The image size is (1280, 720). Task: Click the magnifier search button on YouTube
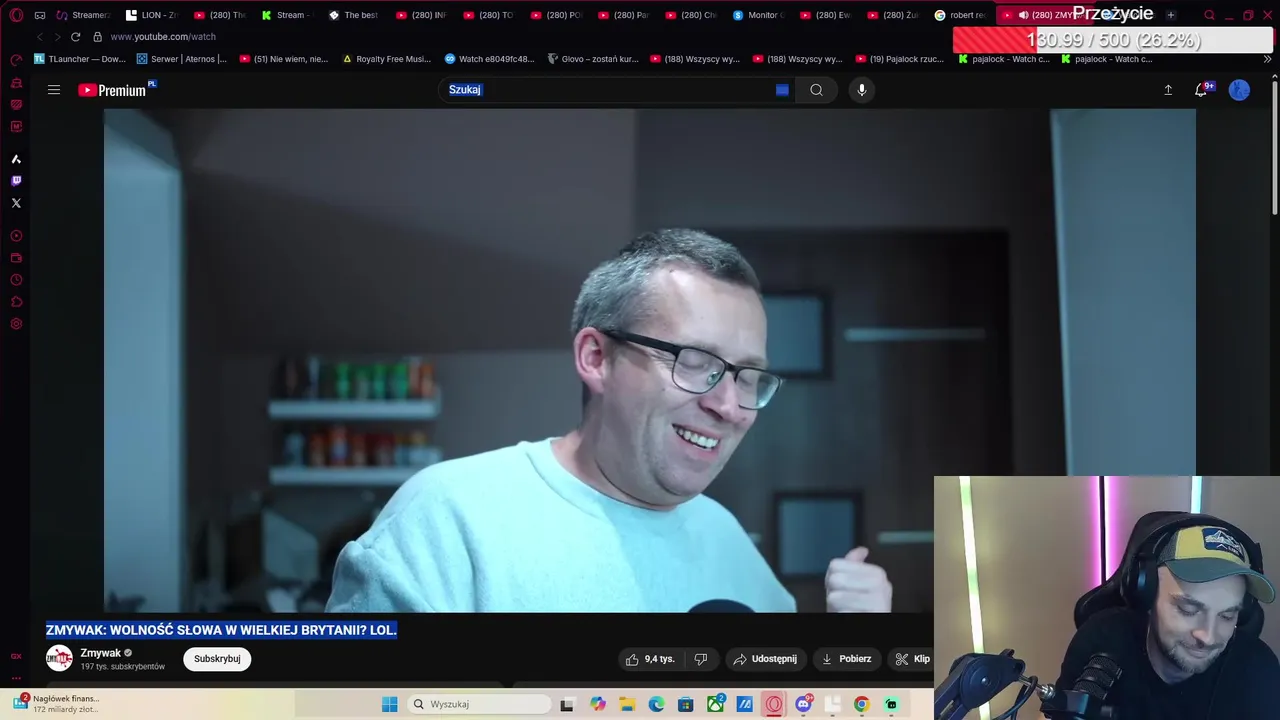click(x=817, y=90)
